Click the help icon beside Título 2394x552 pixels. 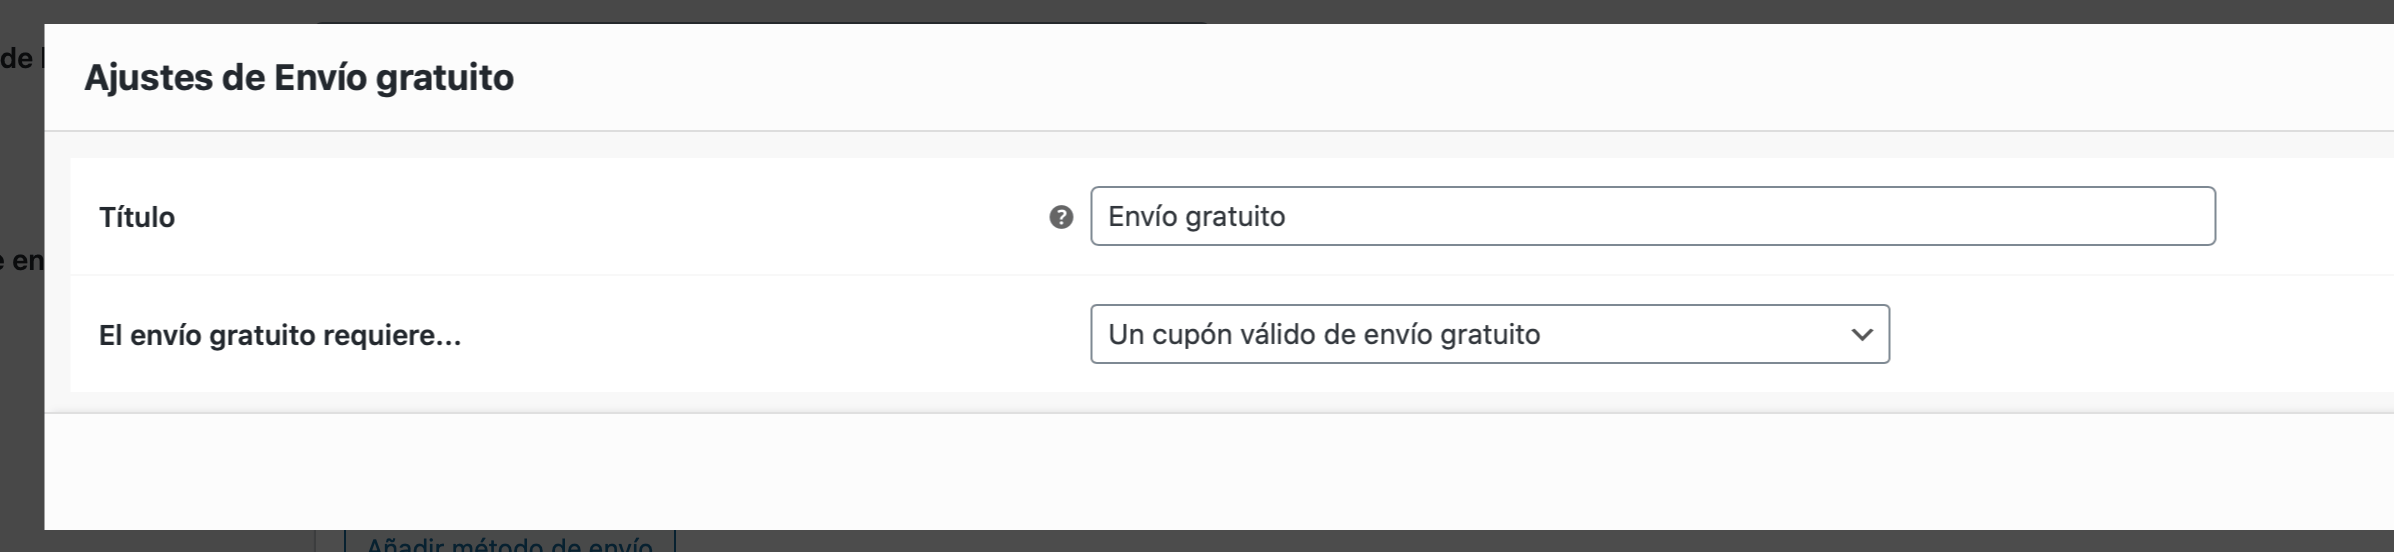coord(1061,217)
